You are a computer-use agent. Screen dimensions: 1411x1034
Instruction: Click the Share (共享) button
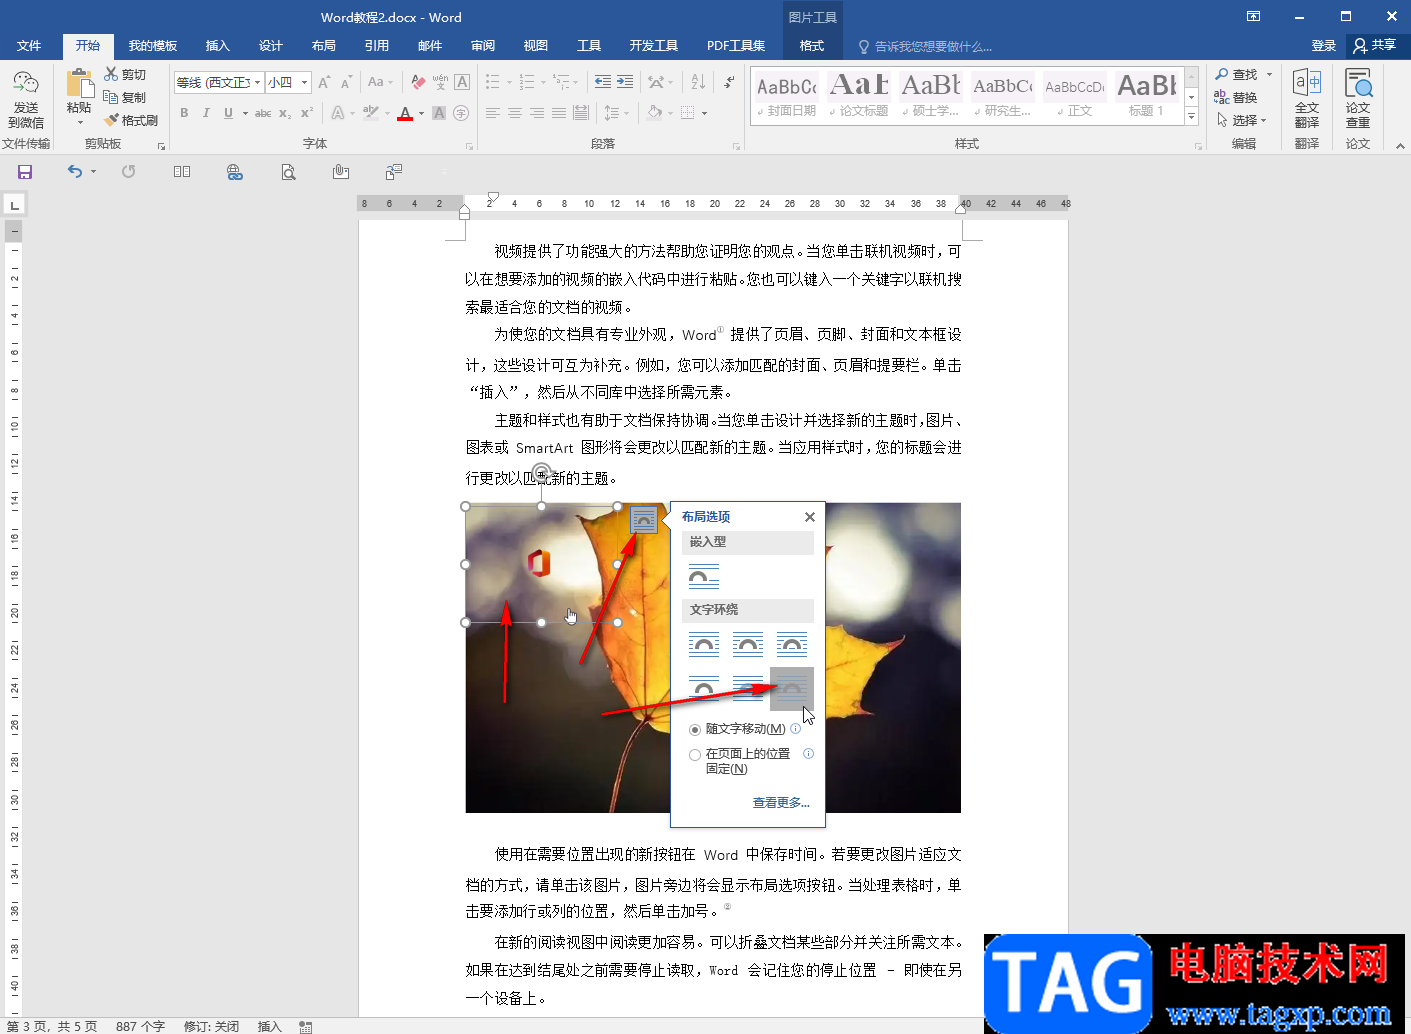(x=1376, y=46)
